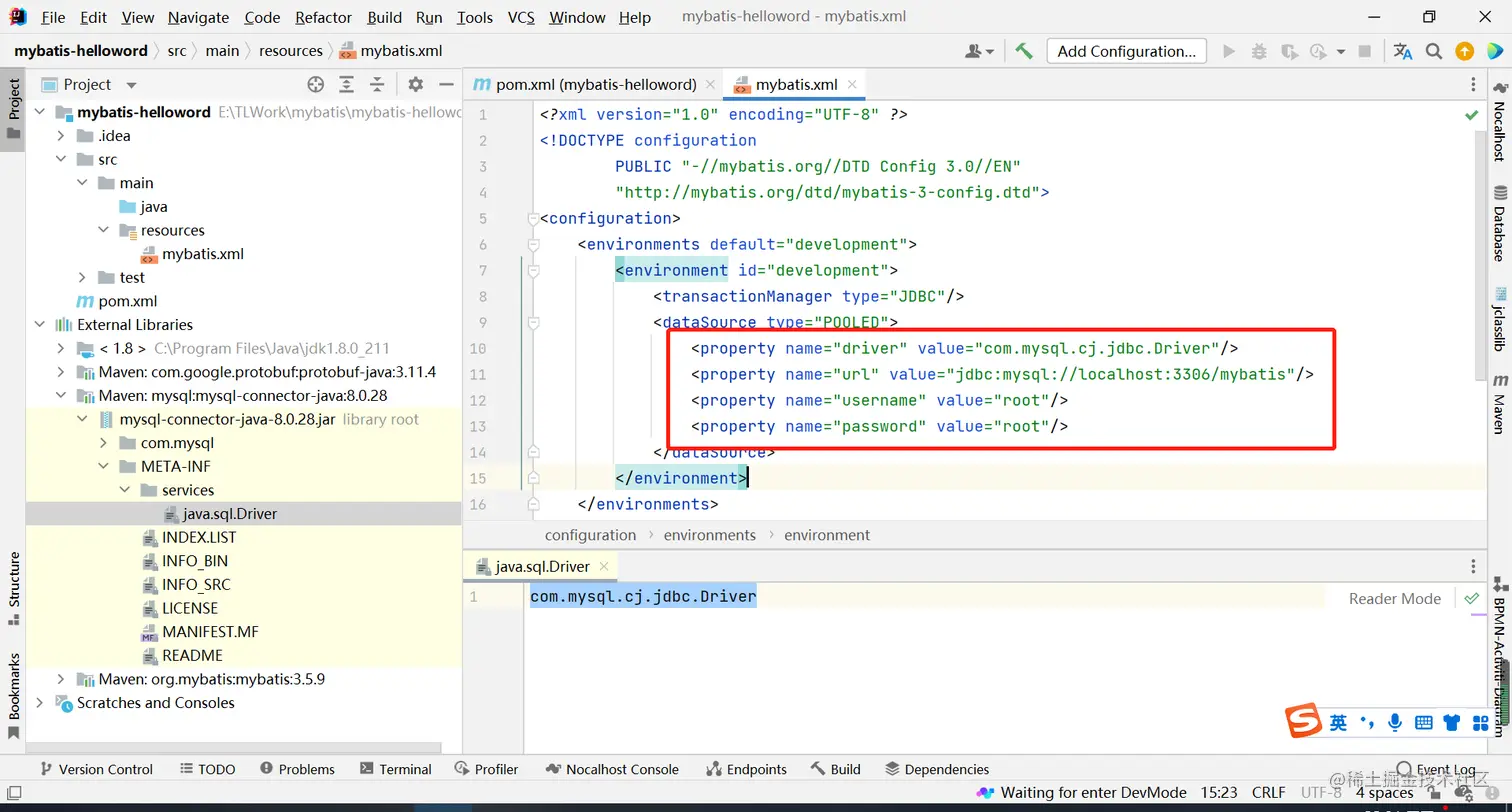The height and width of the screenshot is (812, 1512).
Task: Open the Tools menu
Action: (x=475, y=18)
